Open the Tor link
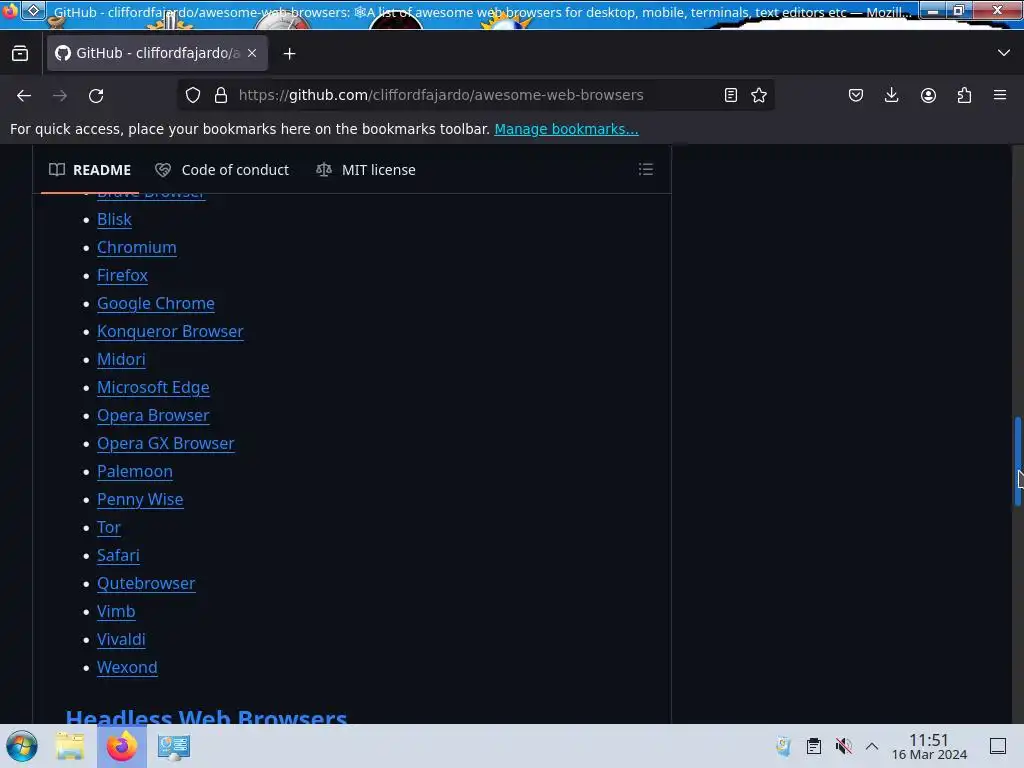Viewport: 1024px width, 768px height. click(x=108, y=528)
